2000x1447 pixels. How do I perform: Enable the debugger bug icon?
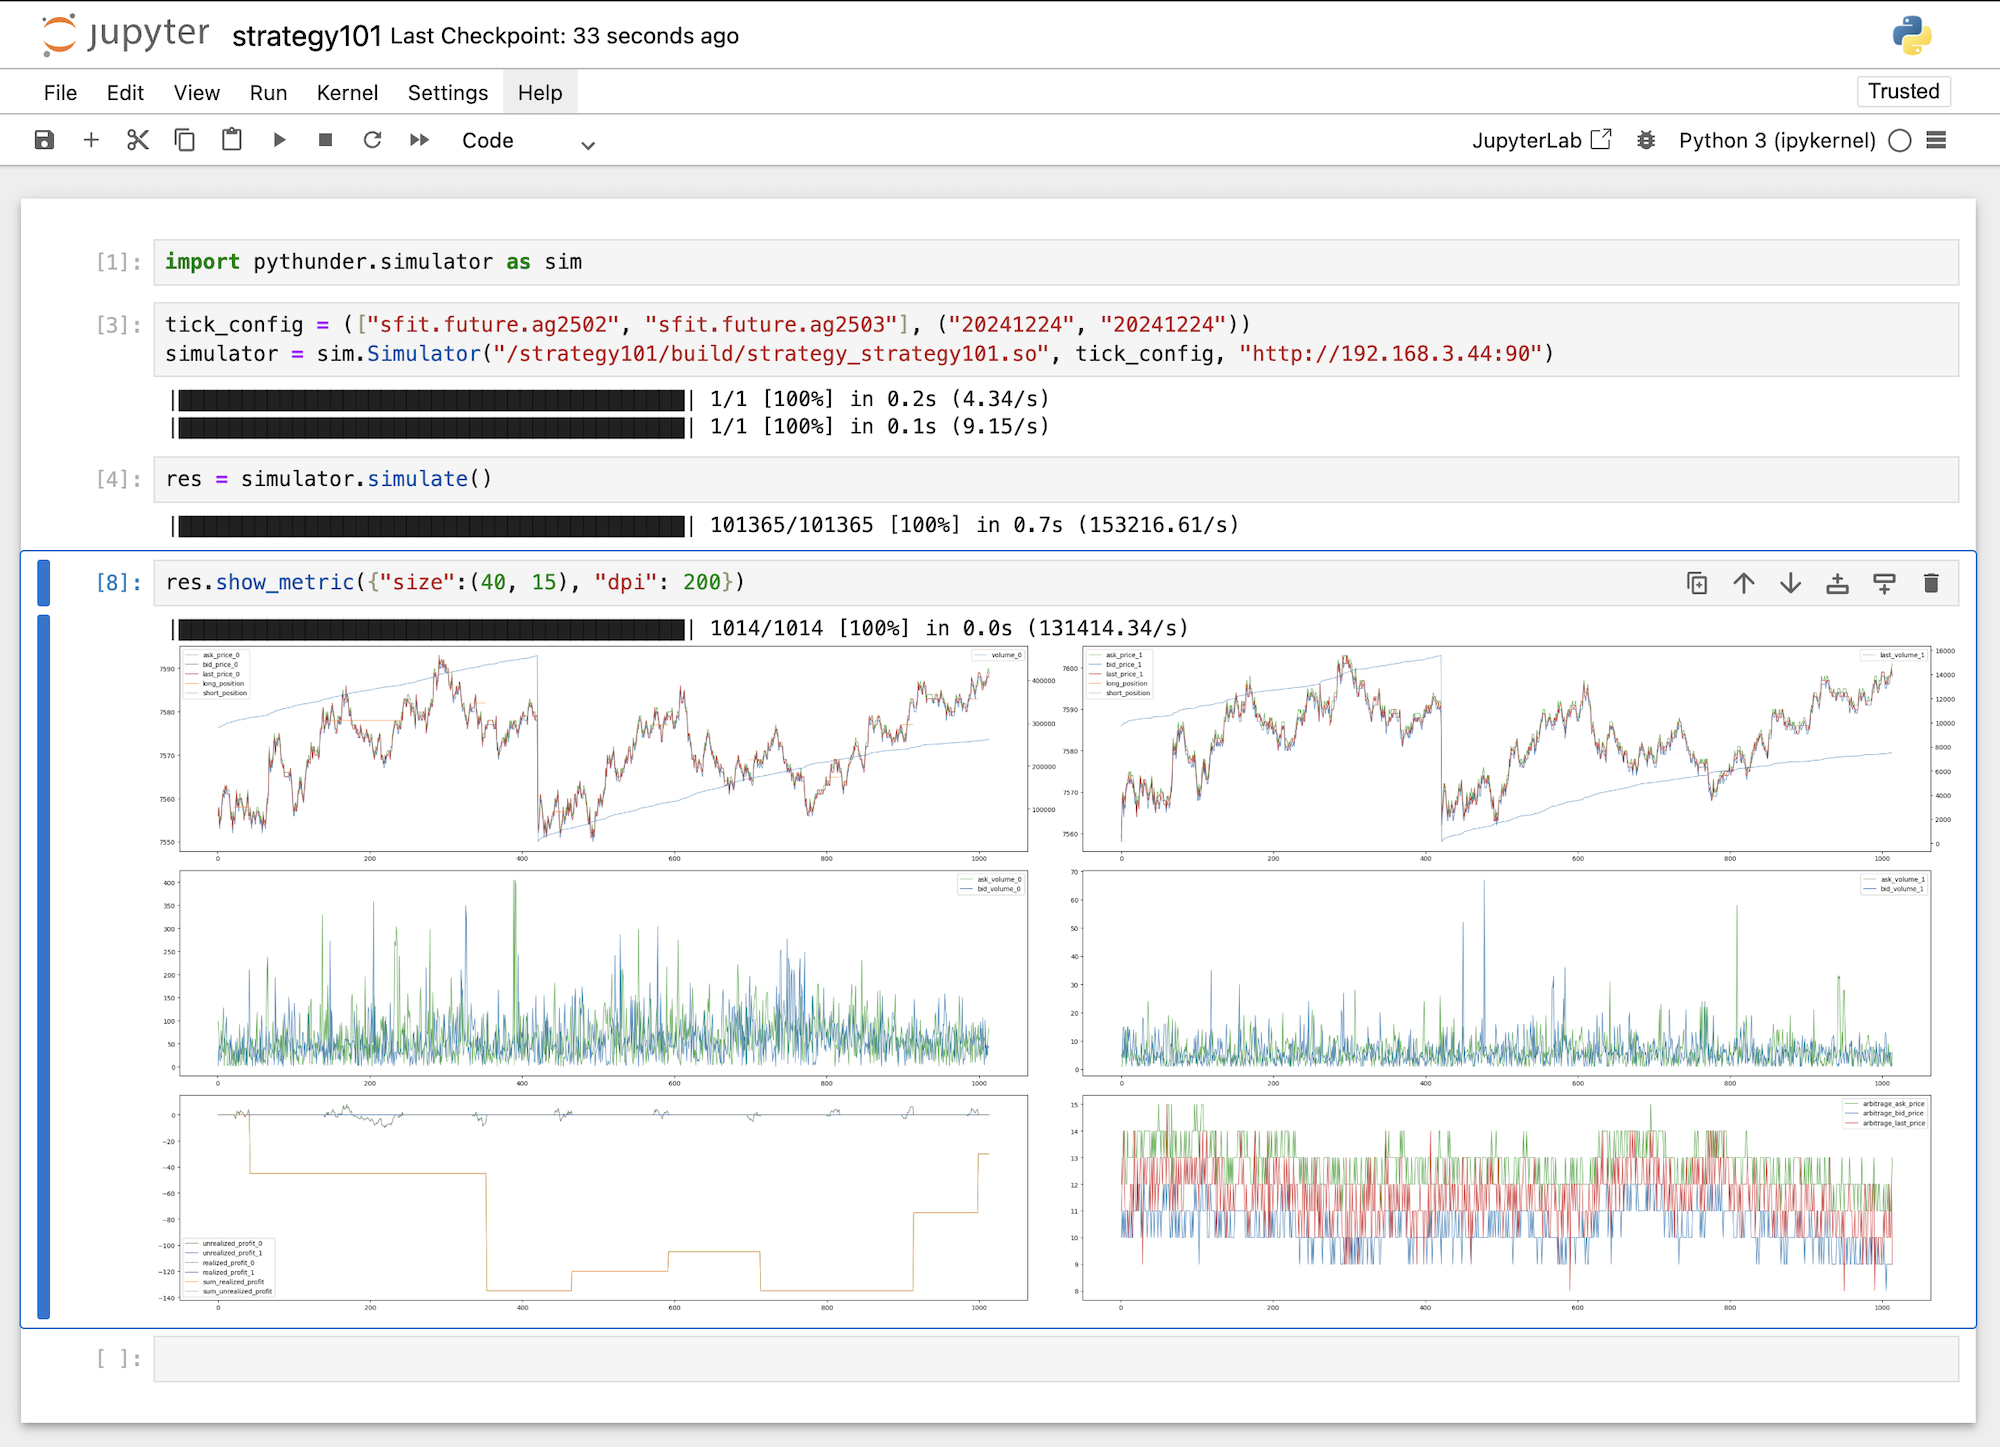click(x=1646, y=140)
